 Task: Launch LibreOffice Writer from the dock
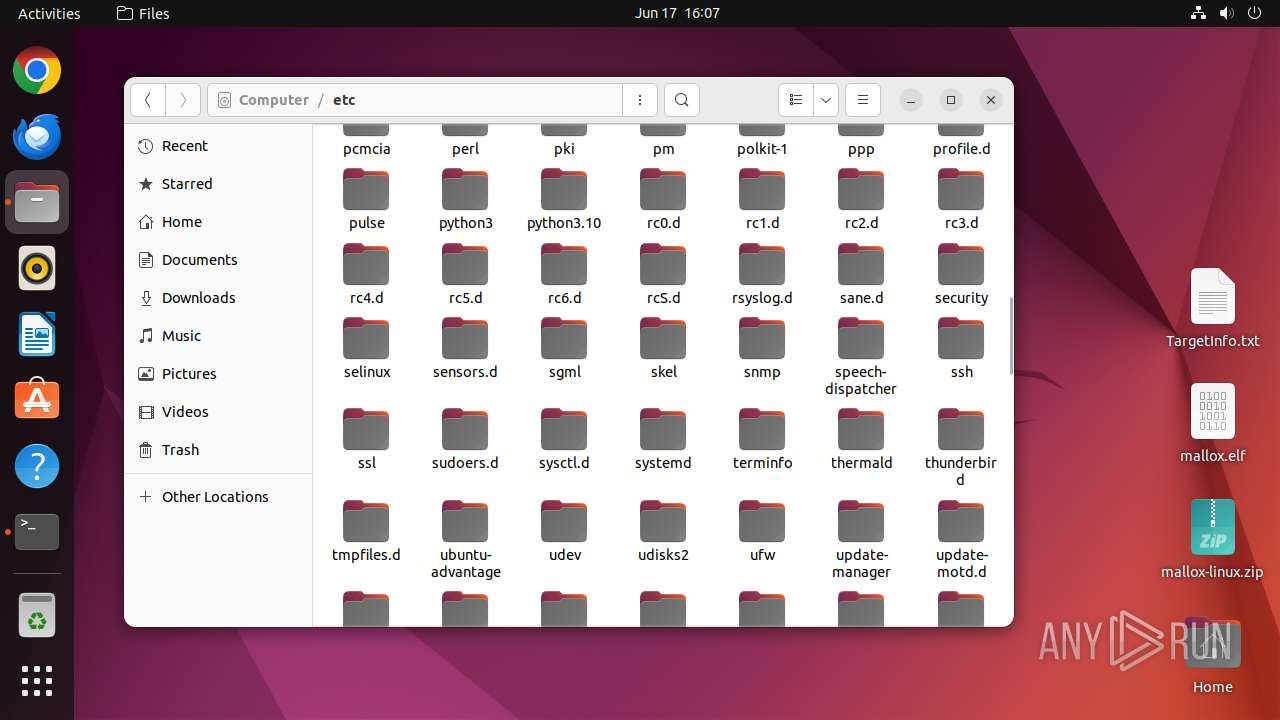click(x=37, y=334)
